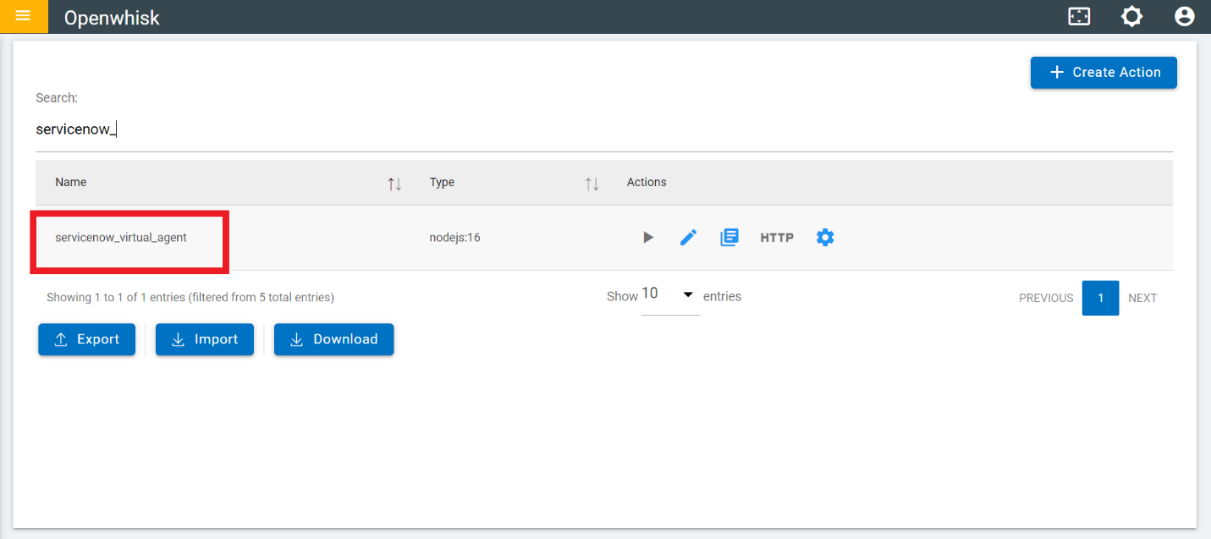Edit servicenow_virtual_agent with pencil icon
This screenshot has height=539, width=1211.
[688, 238]
